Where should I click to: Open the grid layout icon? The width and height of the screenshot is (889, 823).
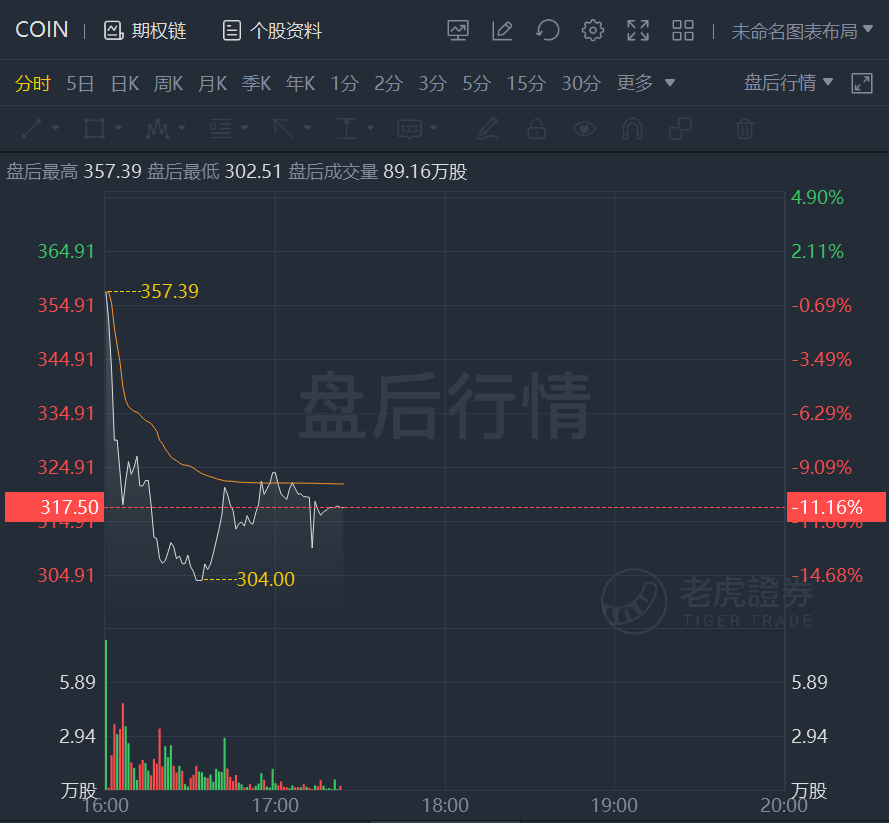[x=683, y=31]
